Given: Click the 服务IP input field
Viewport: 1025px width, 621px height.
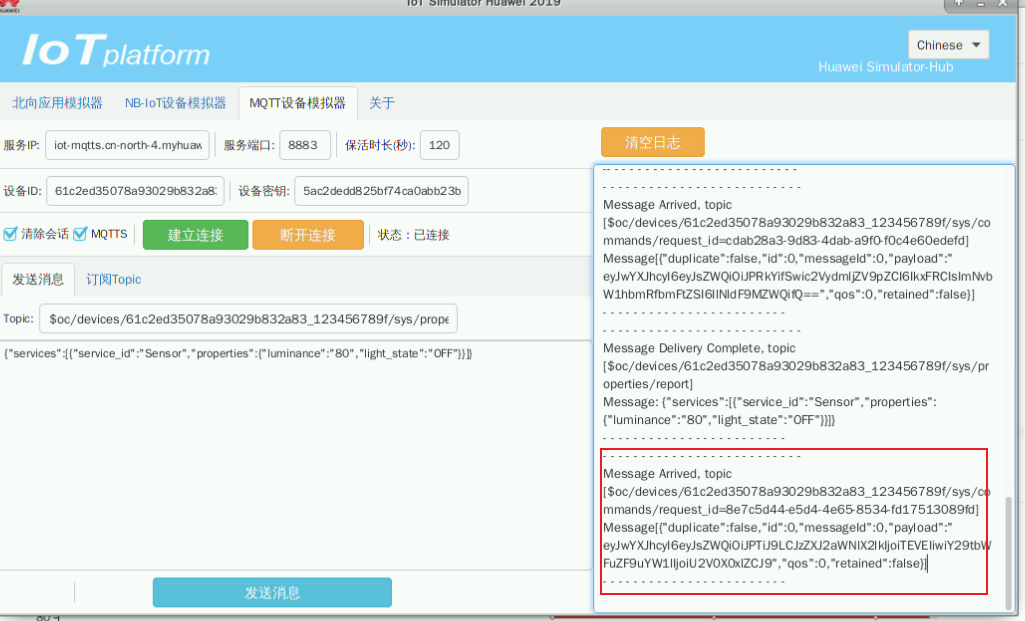Looking at the screenshot, I should (127, 145).
